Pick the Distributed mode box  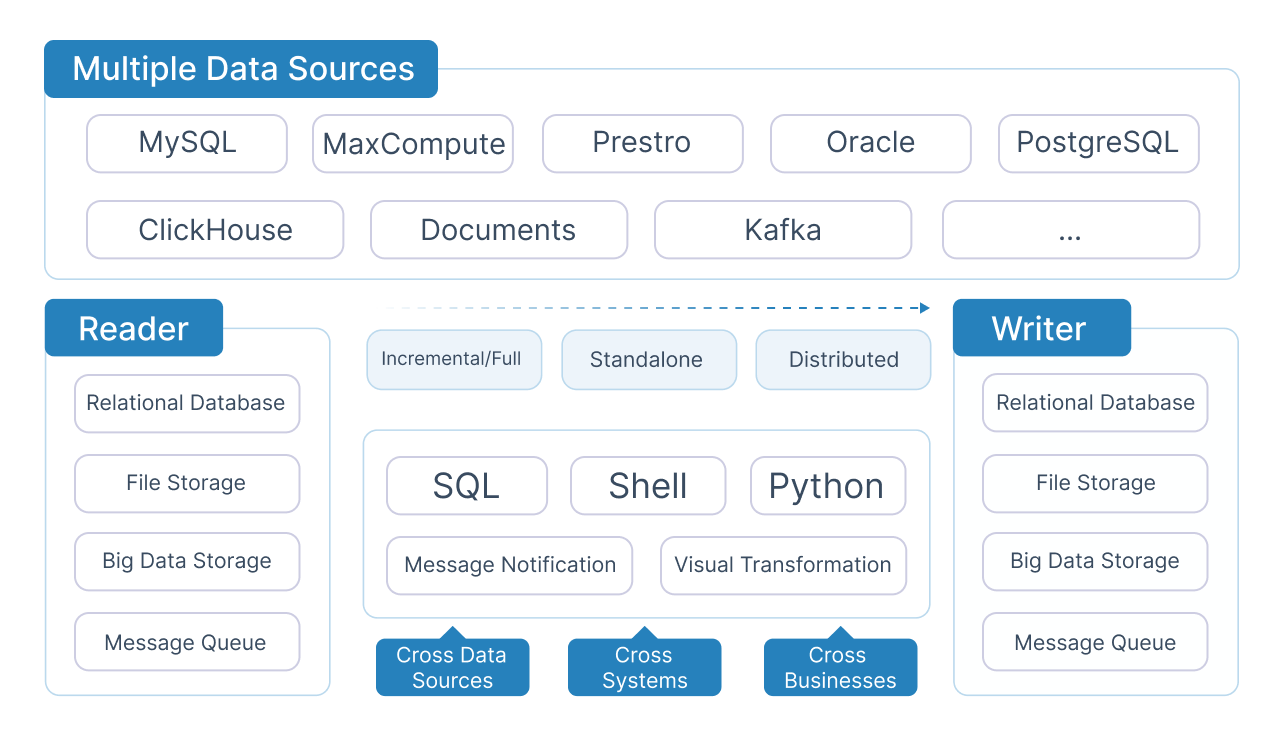coord(843,359)
